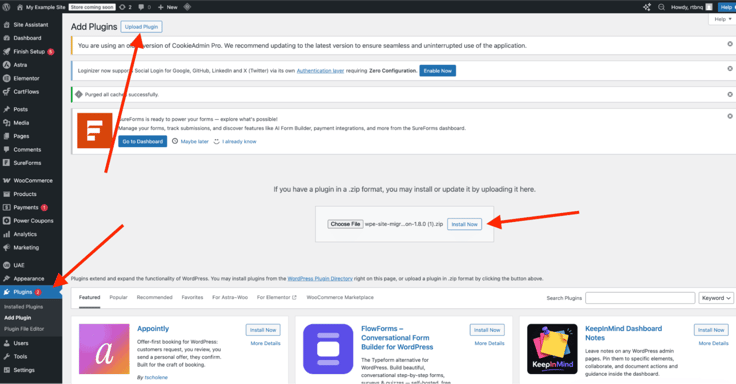This screenshot has width=736, height=384.
Task: Open the Authentication layer link
Action: (320, 71)
